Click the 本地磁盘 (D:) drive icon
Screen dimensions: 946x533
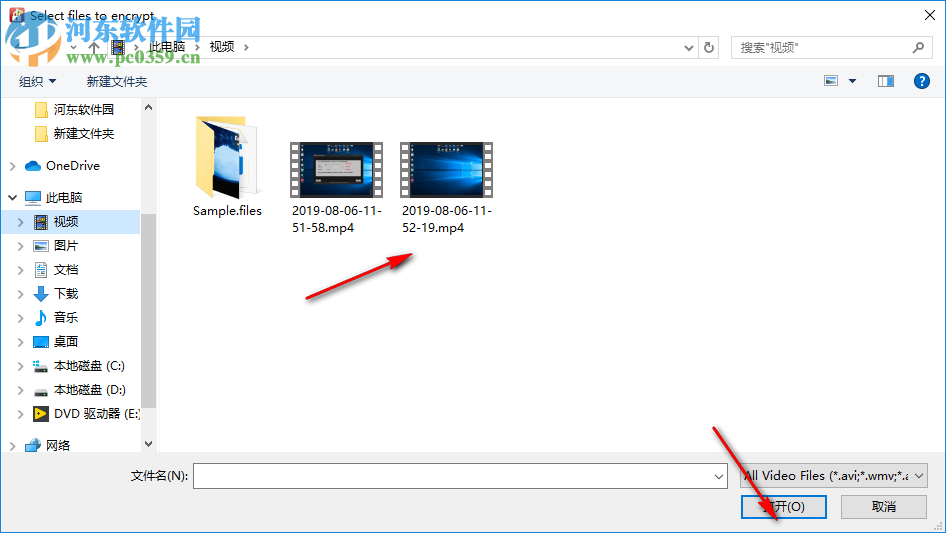click(40, 391)
